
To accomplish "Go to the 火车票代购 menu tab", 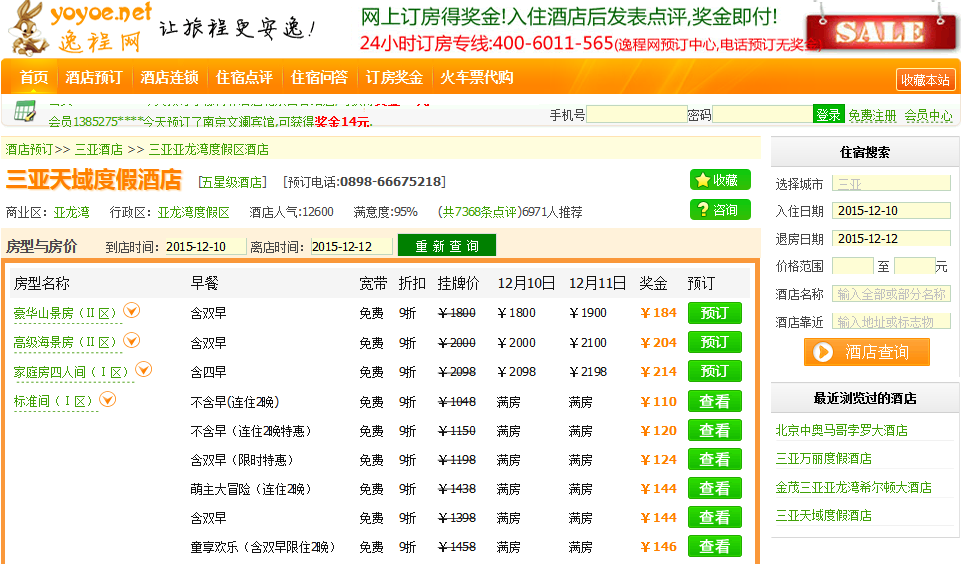I will pyautogui.click(x=477, y=78).
